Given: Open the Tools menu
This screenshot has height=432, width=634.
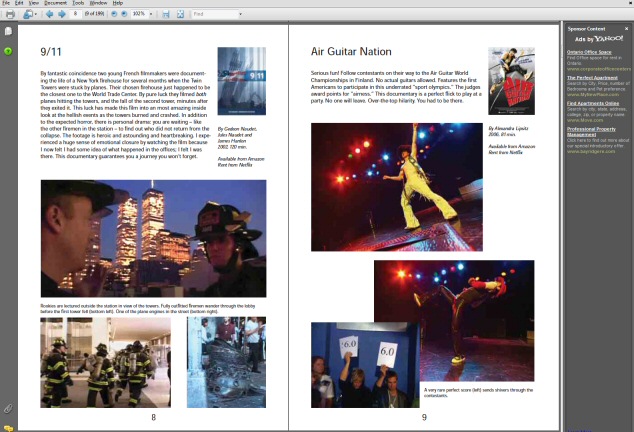Looking at the screenshot, I should tap(78, 3).
